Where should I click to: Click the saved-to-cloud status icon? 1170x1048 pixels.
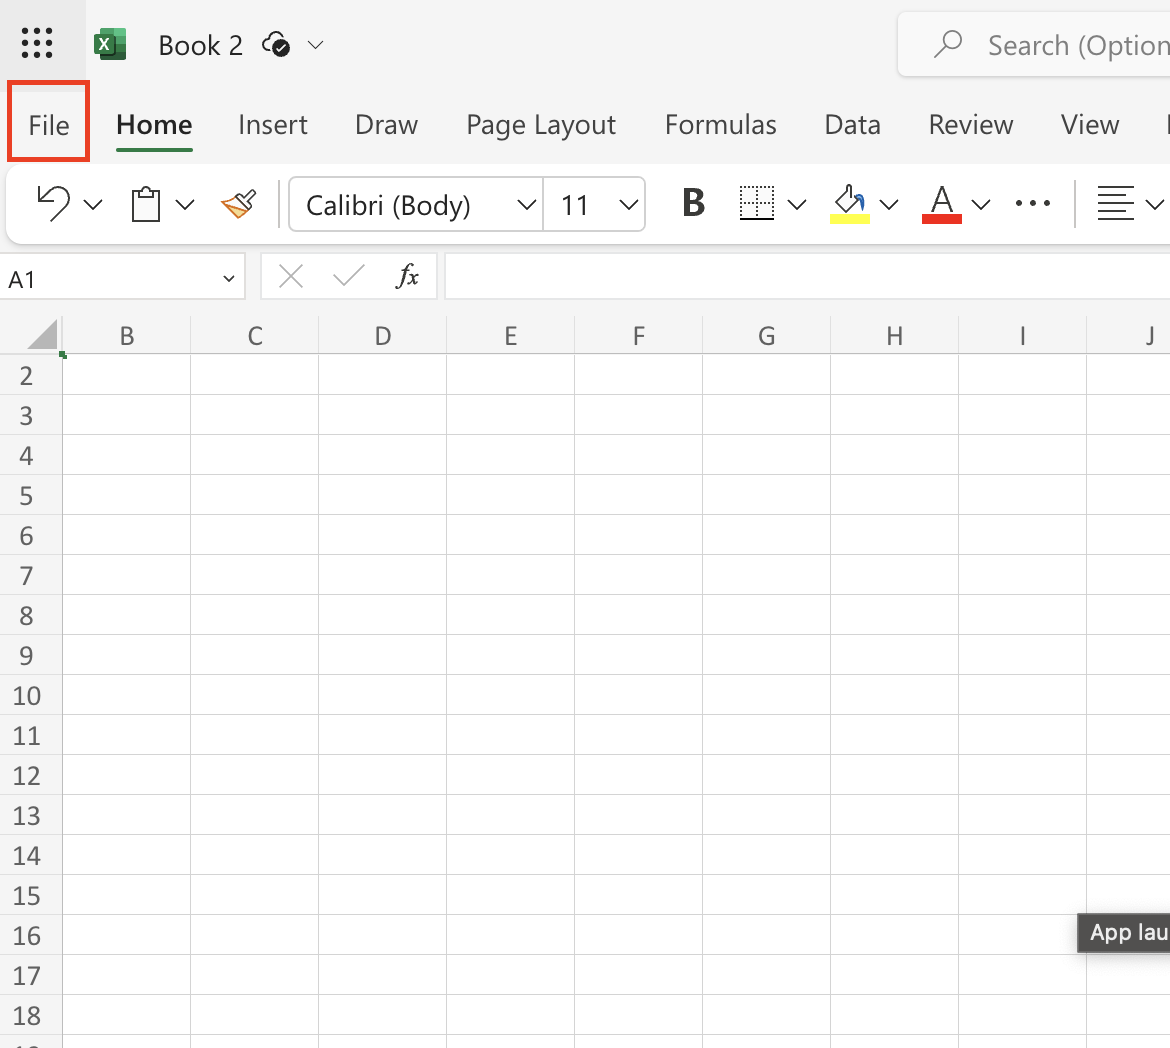tap(276, 45)
